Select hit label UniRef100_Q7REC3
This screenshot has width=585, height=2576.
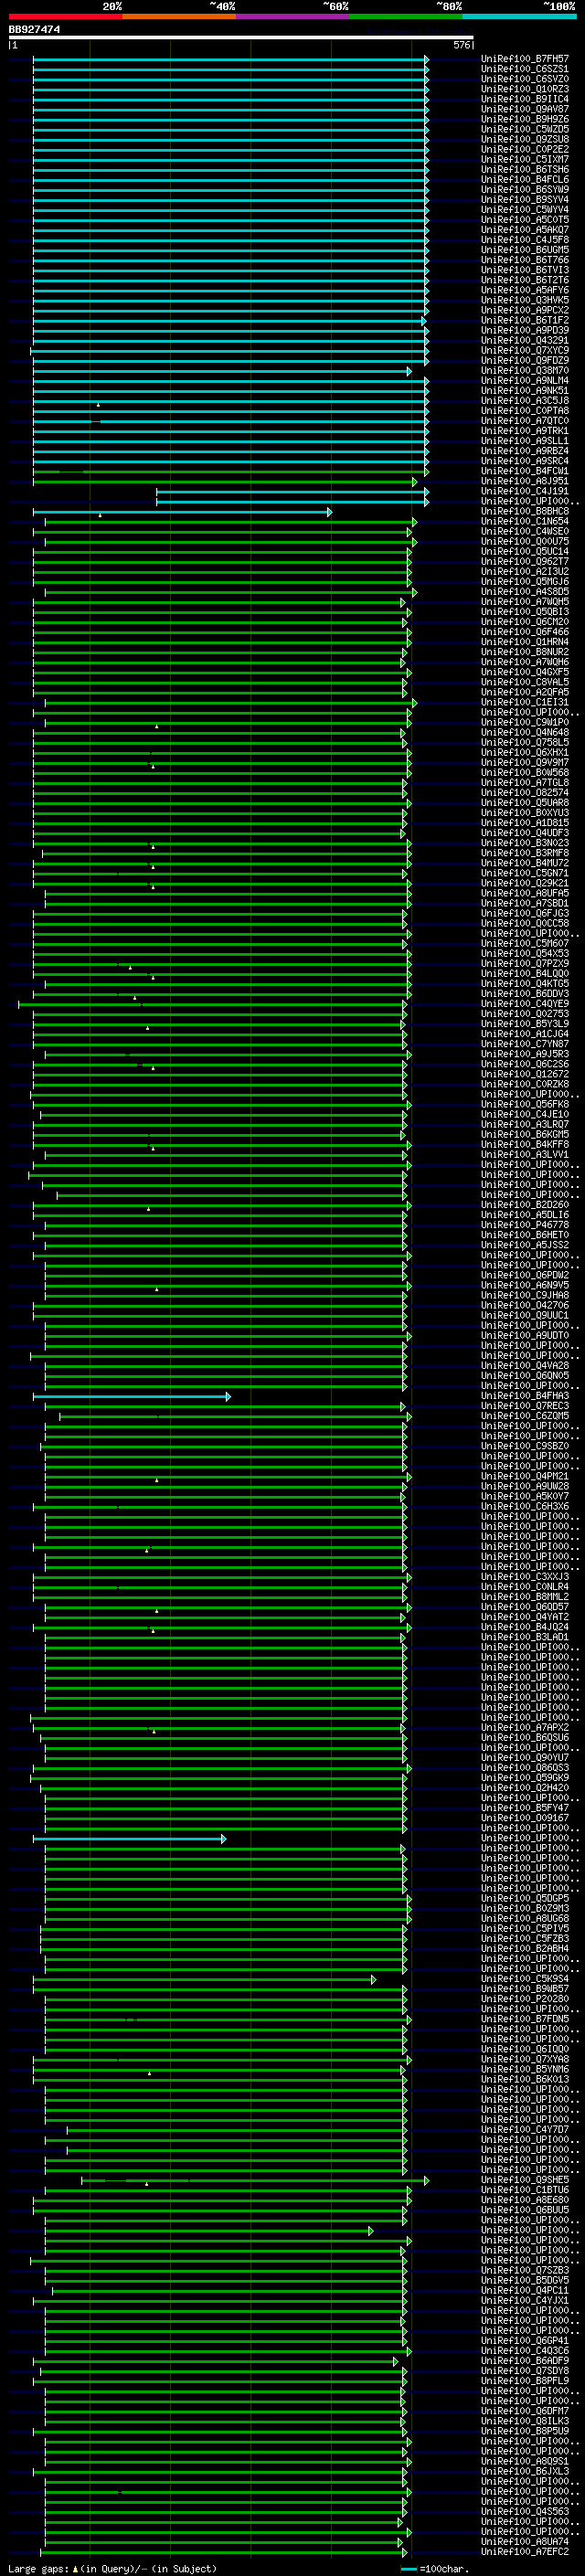pos(525,1405)
